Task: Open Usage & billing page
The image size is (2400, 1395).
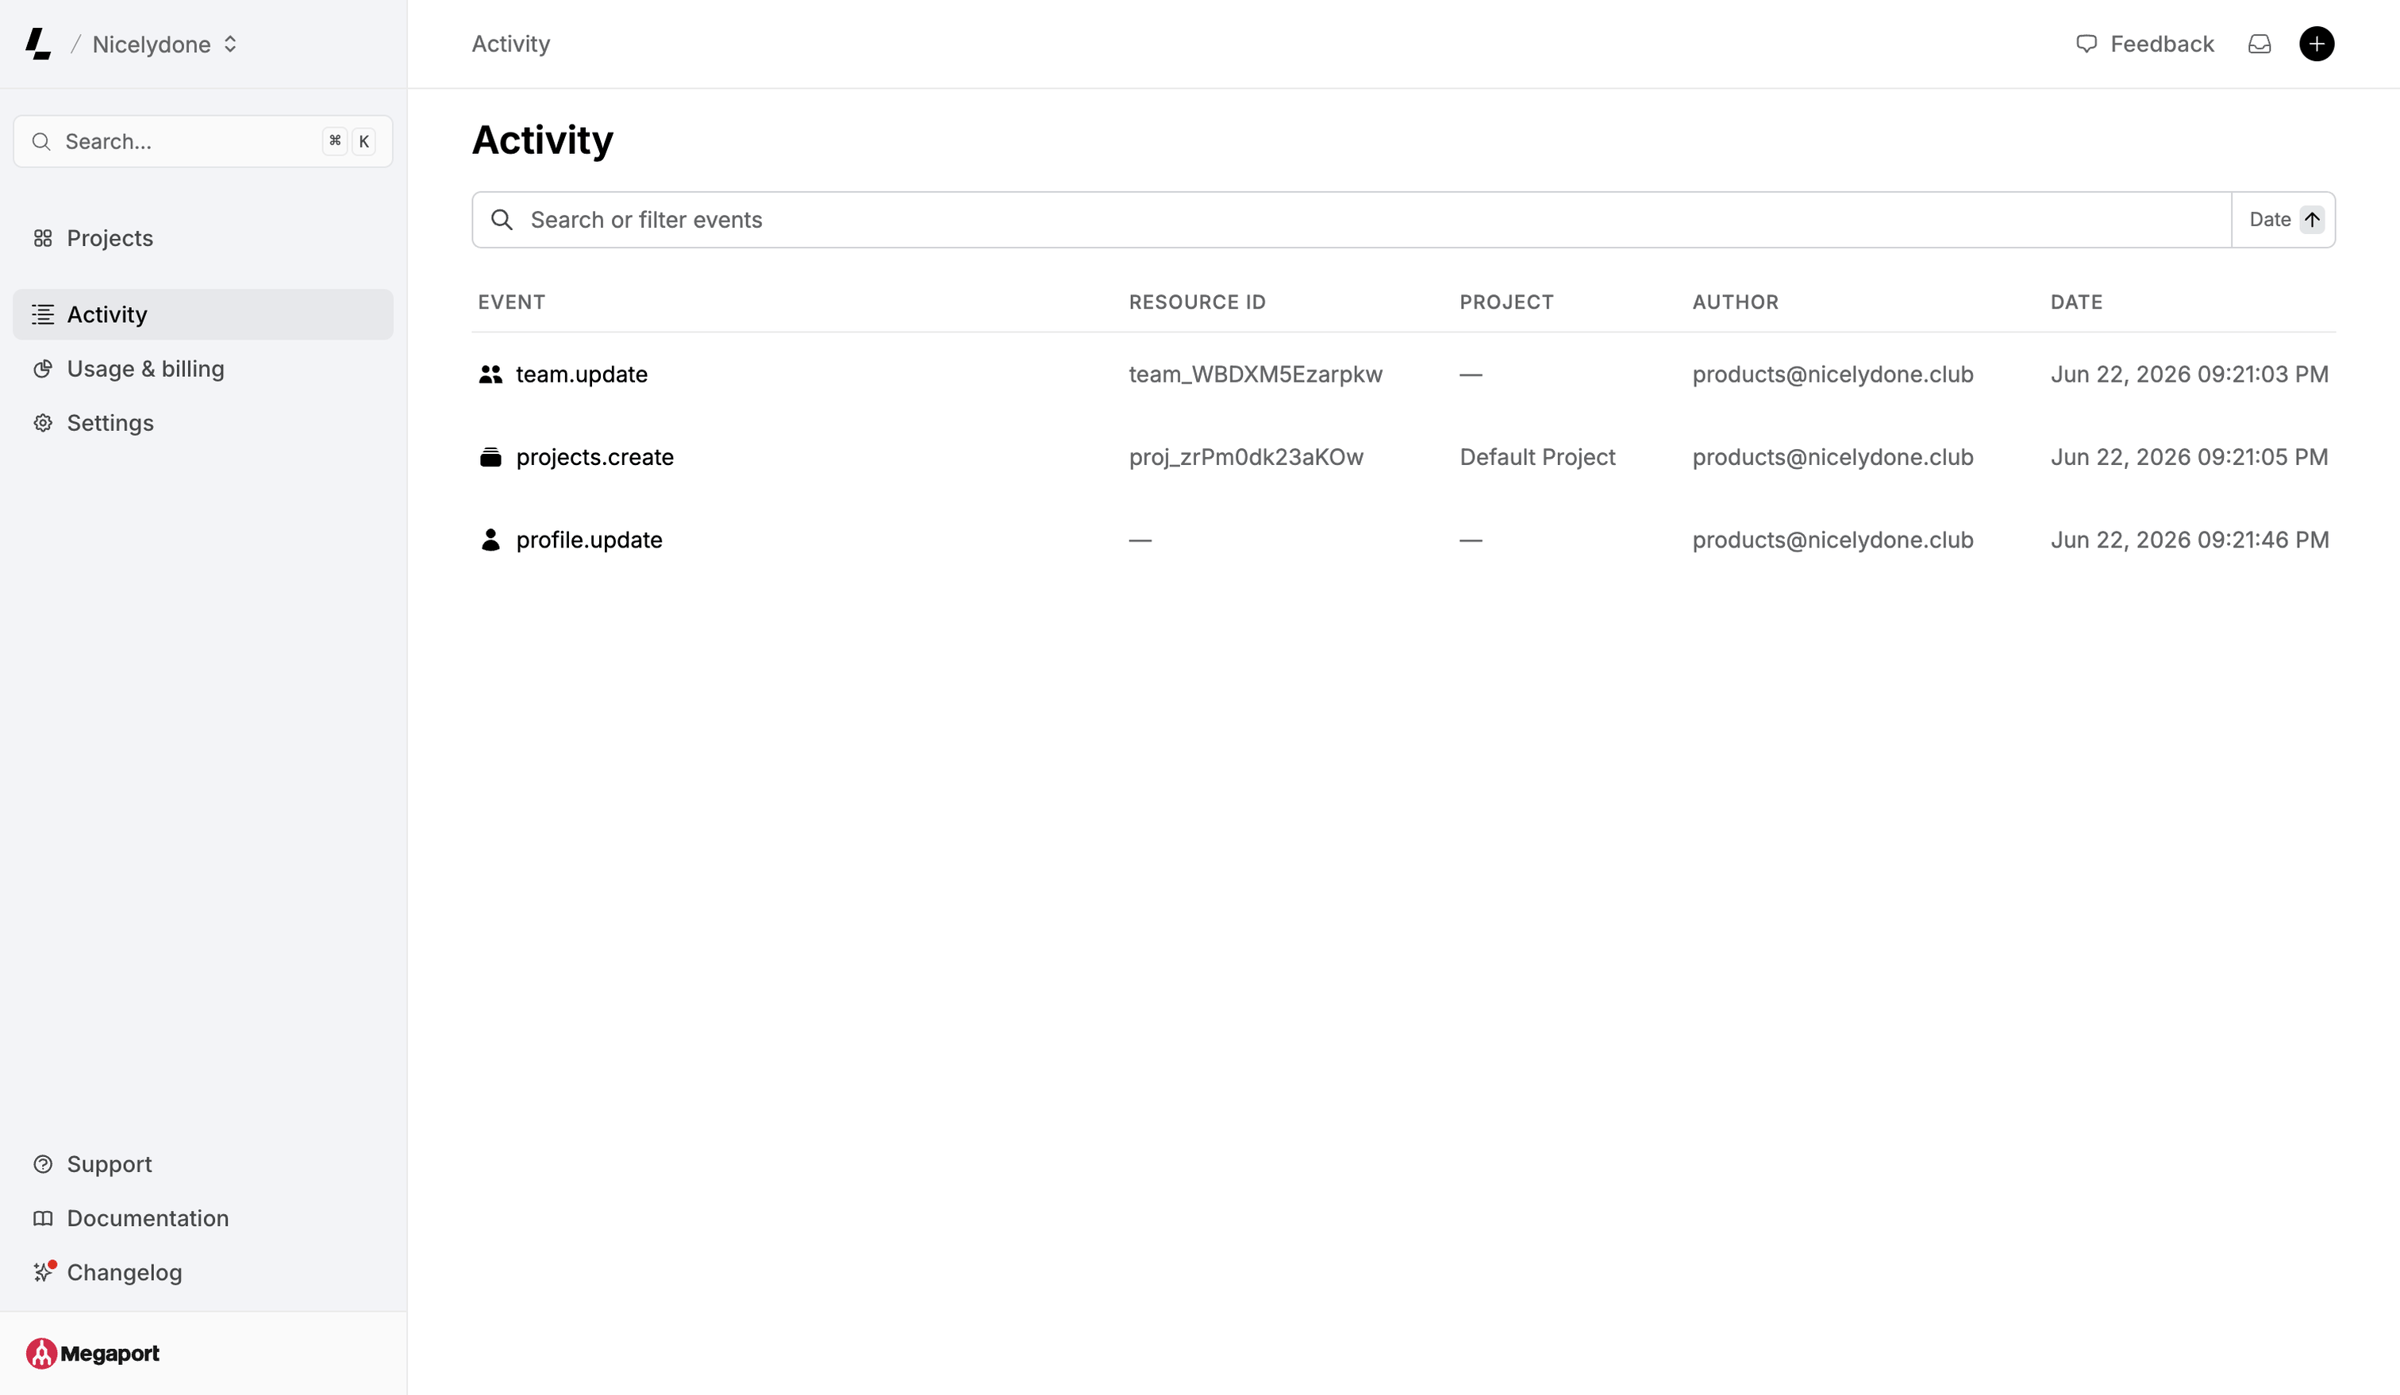Action: tap(203, 368)
